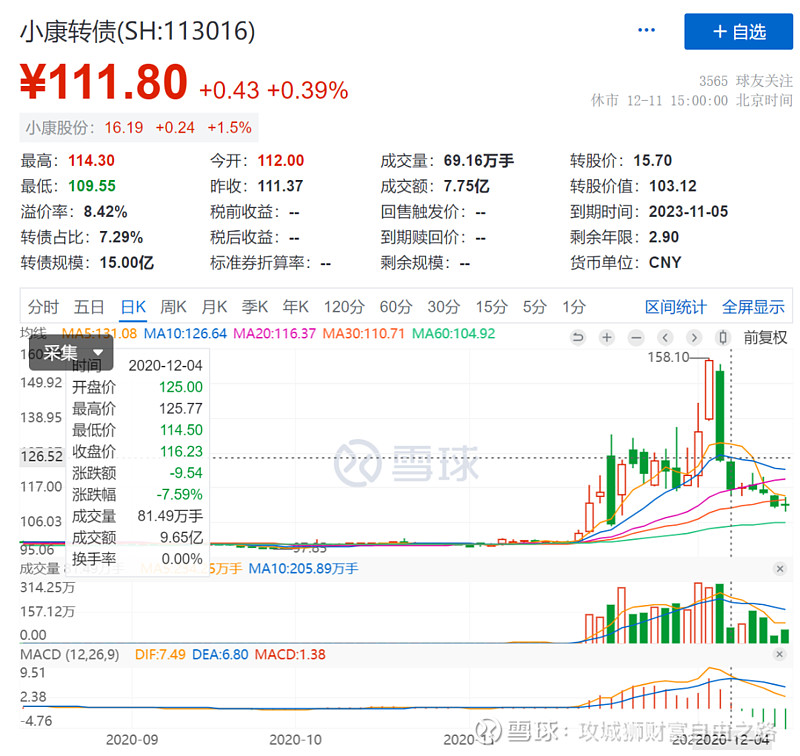Viewport: 800px width, 756px height.
Task: Click the MA10:126.64 moving average label
Action: (x=185, y=334)
